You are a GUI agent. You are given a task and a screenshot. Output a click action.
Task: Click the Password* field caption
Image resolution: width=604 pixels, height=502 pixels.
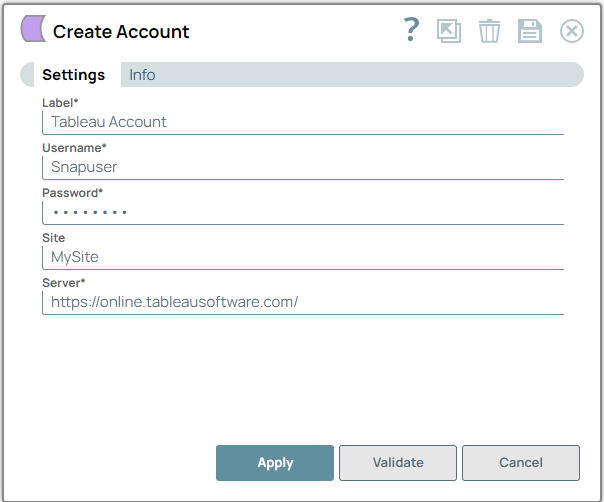point(73,193)
